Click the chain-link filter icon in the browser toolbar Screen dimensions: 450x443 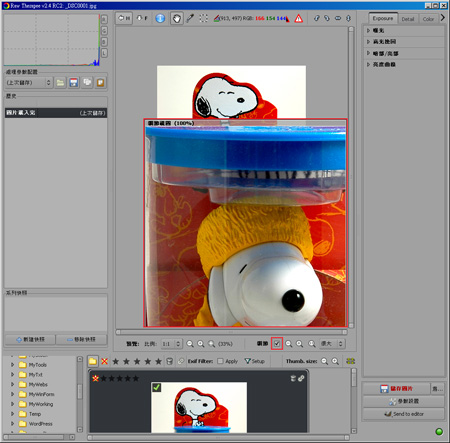[181, 361]
